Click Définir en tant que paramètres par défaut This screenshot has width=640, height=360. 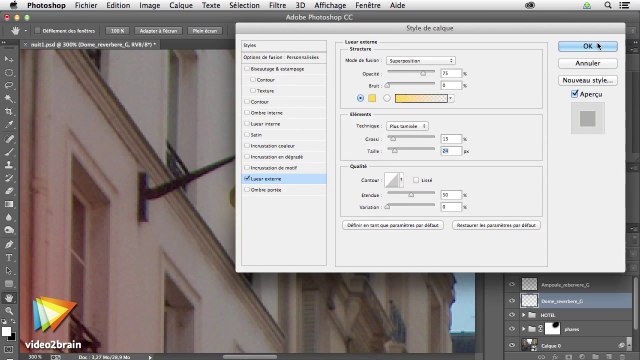tap(393, 225)
